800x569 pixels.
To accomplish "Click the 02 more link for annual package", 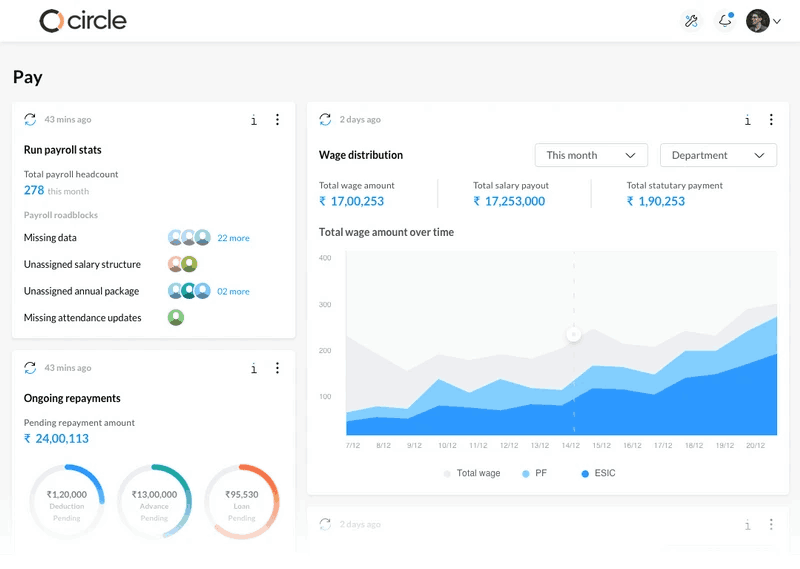I will [233, 291].
